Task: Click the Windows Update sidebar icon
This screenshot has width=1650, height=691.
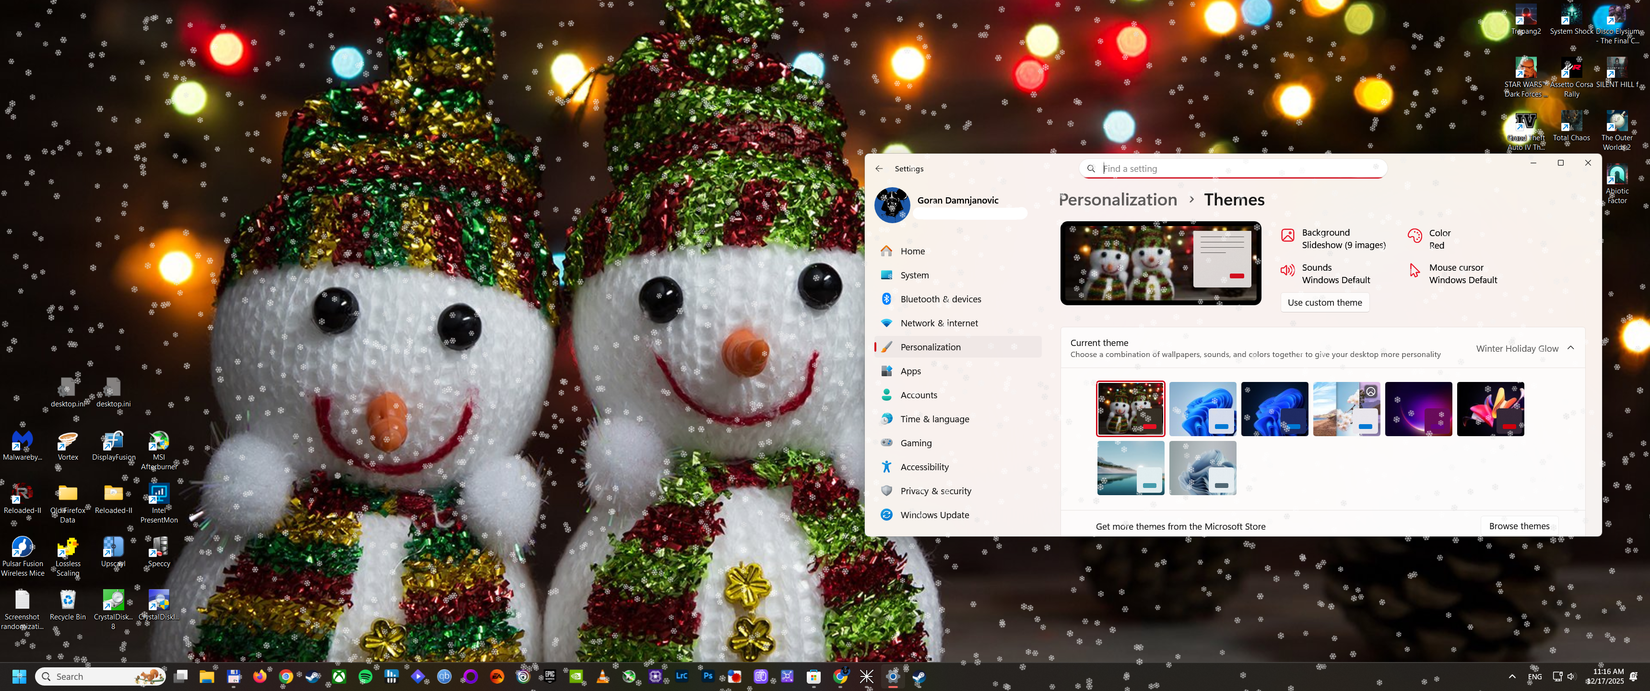Action: pos(886,515)
